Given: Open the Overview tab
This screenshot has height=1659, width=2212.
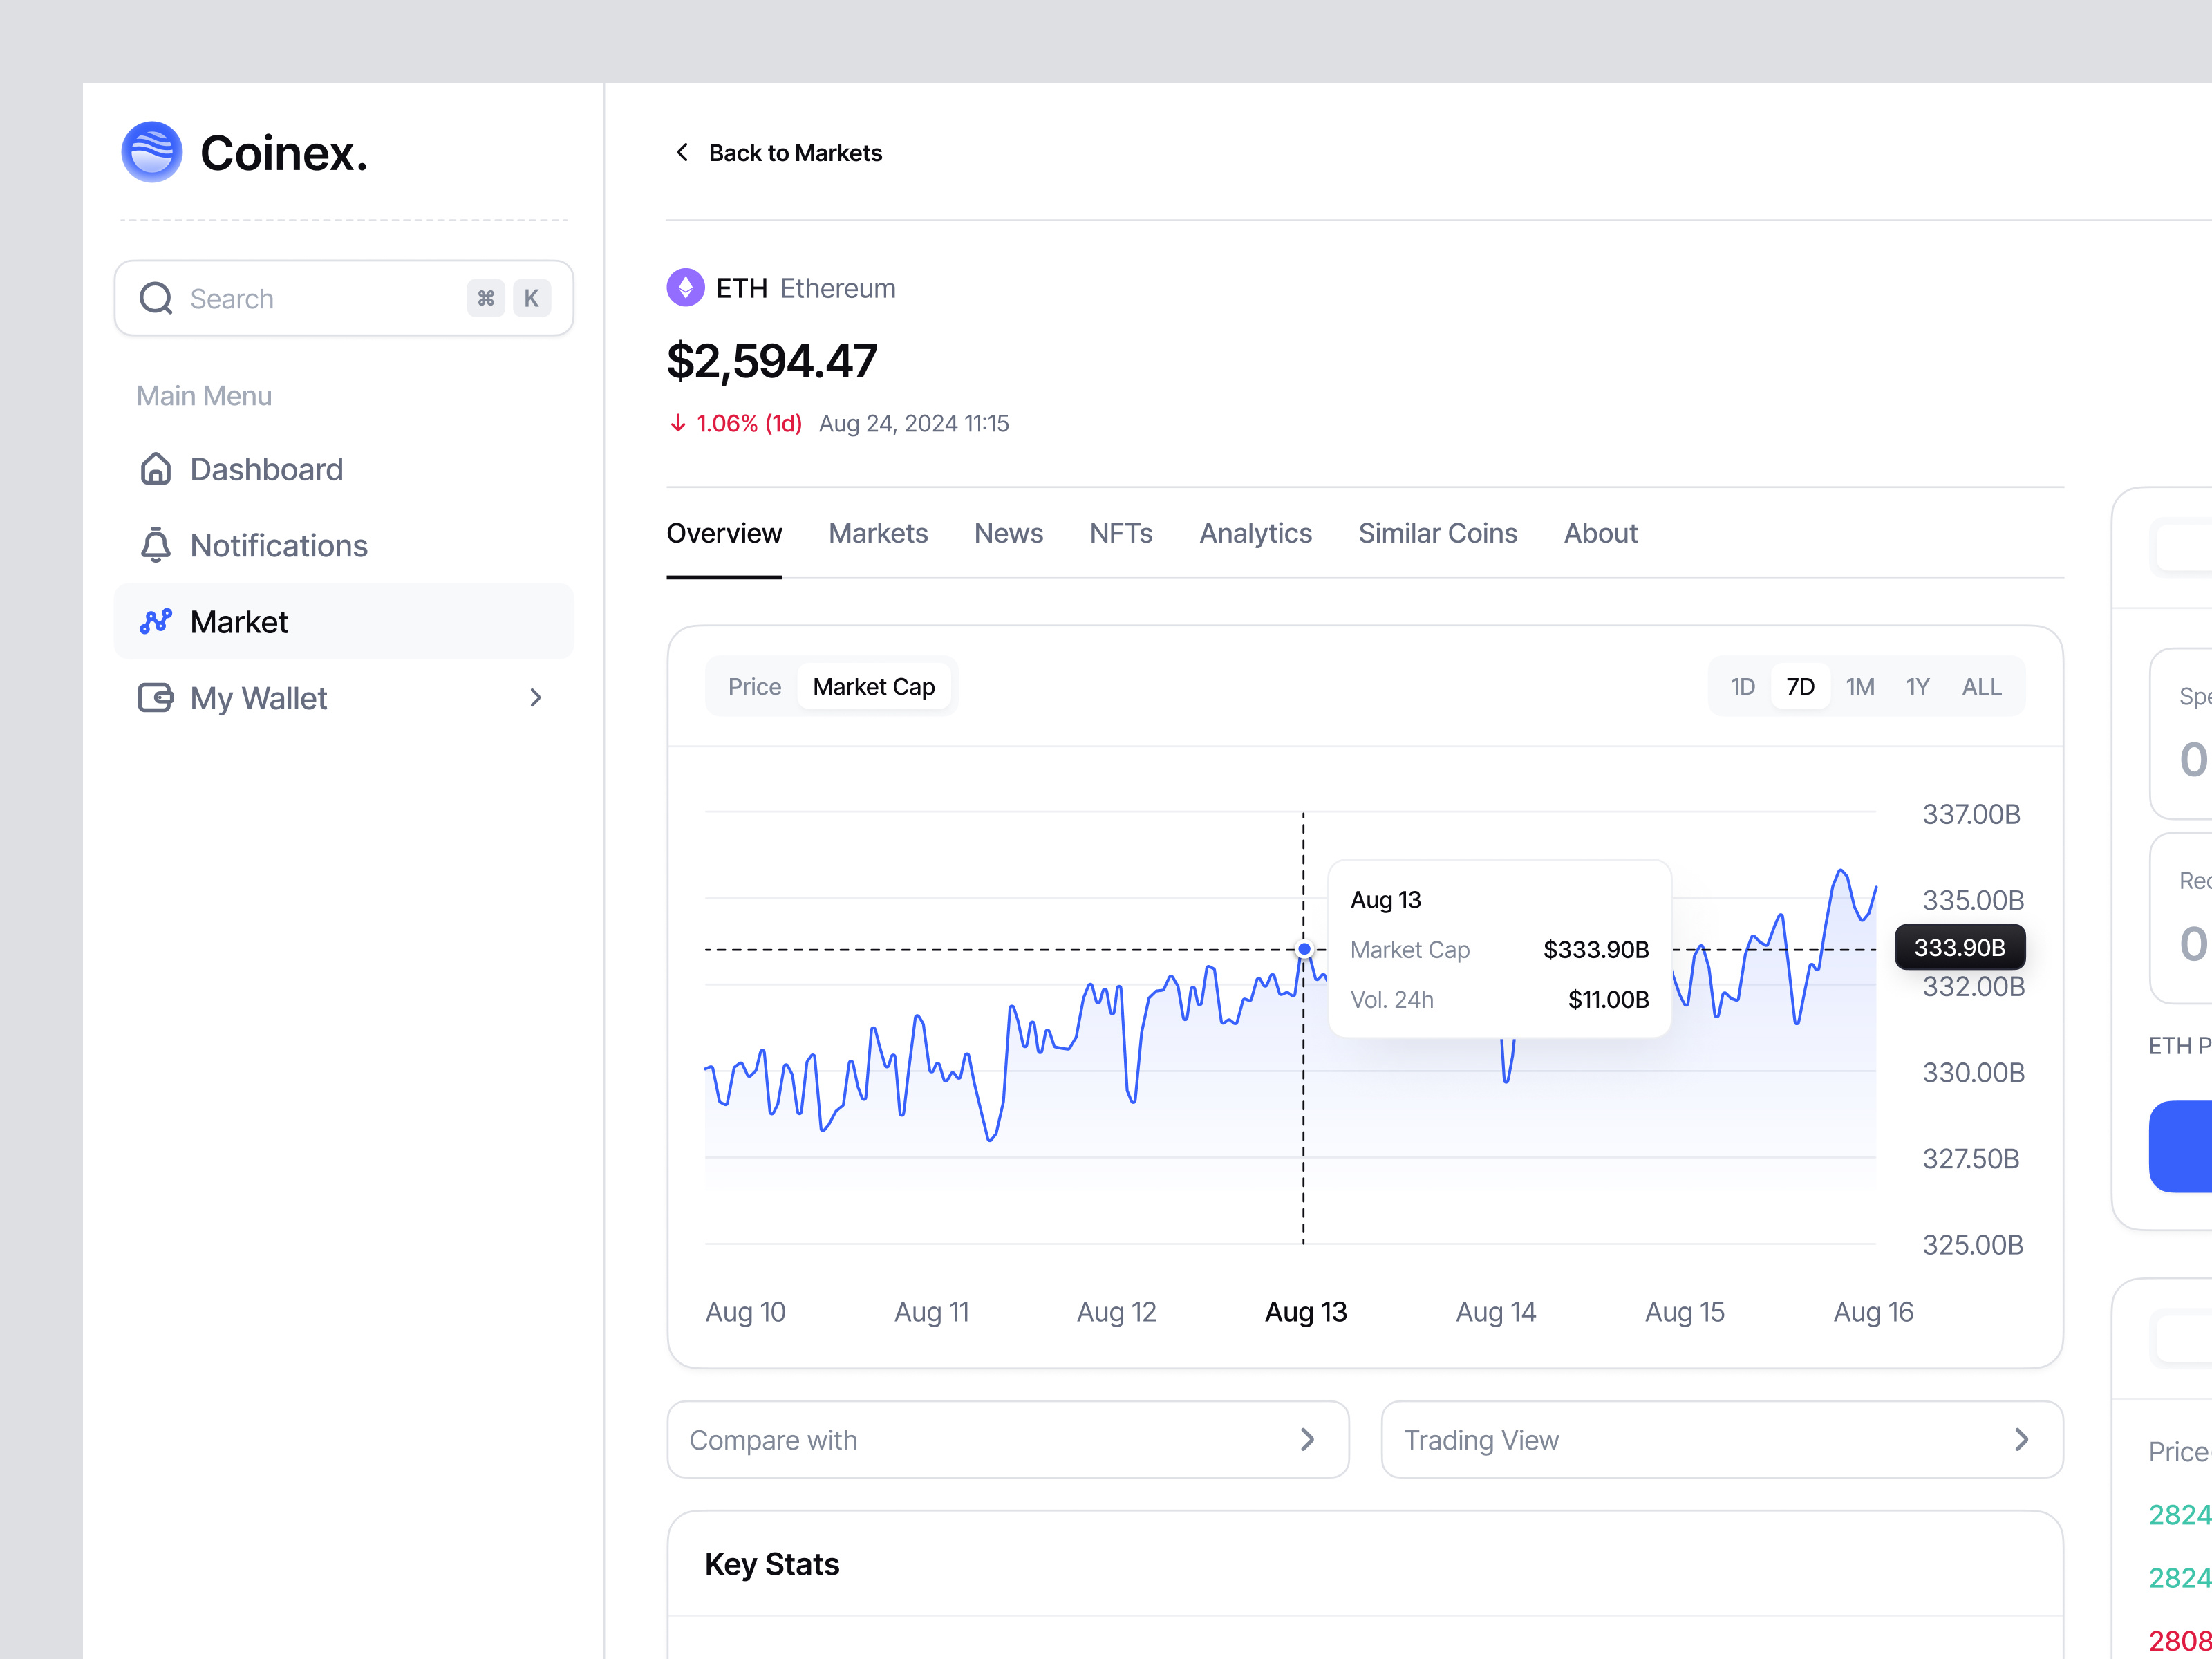Looking at the screenshot, I should [724, 534].
